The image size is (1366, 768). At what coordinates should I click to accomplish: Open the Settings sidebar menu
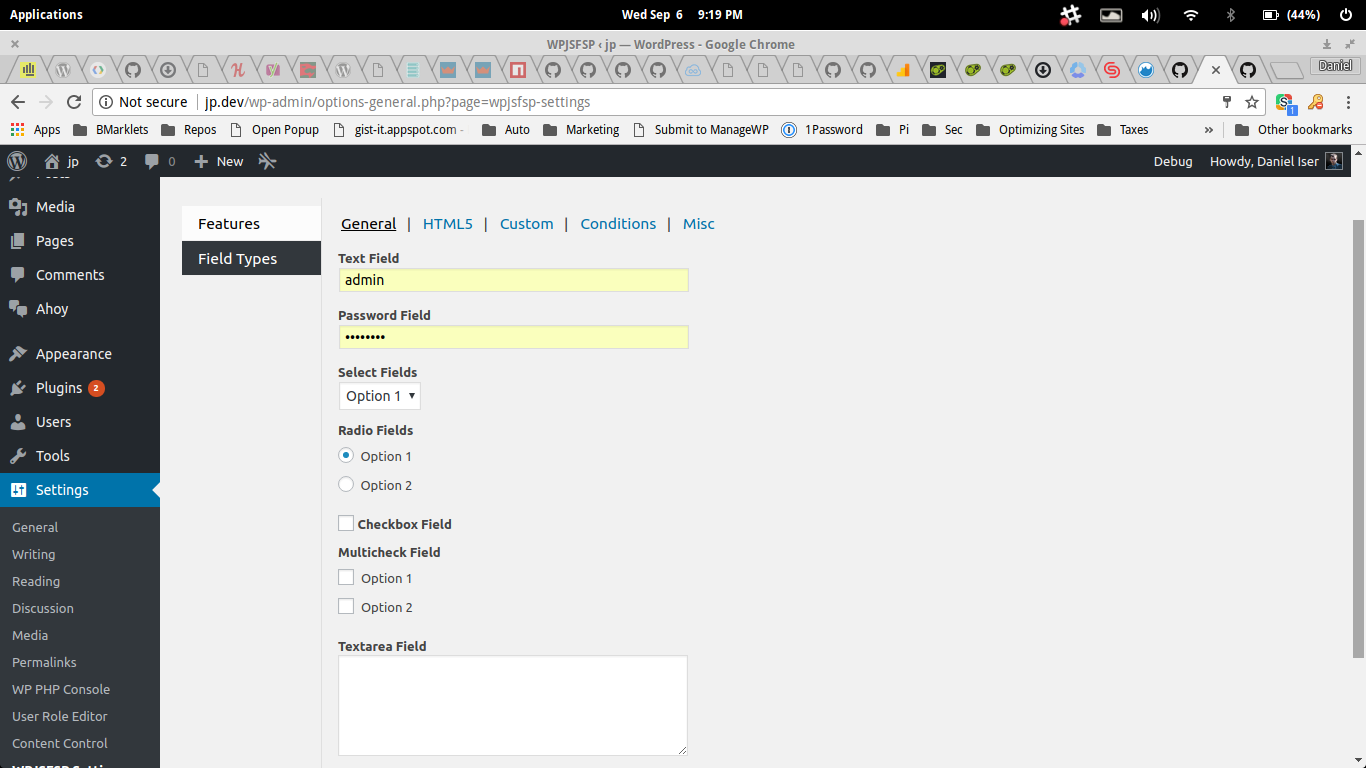80,490
